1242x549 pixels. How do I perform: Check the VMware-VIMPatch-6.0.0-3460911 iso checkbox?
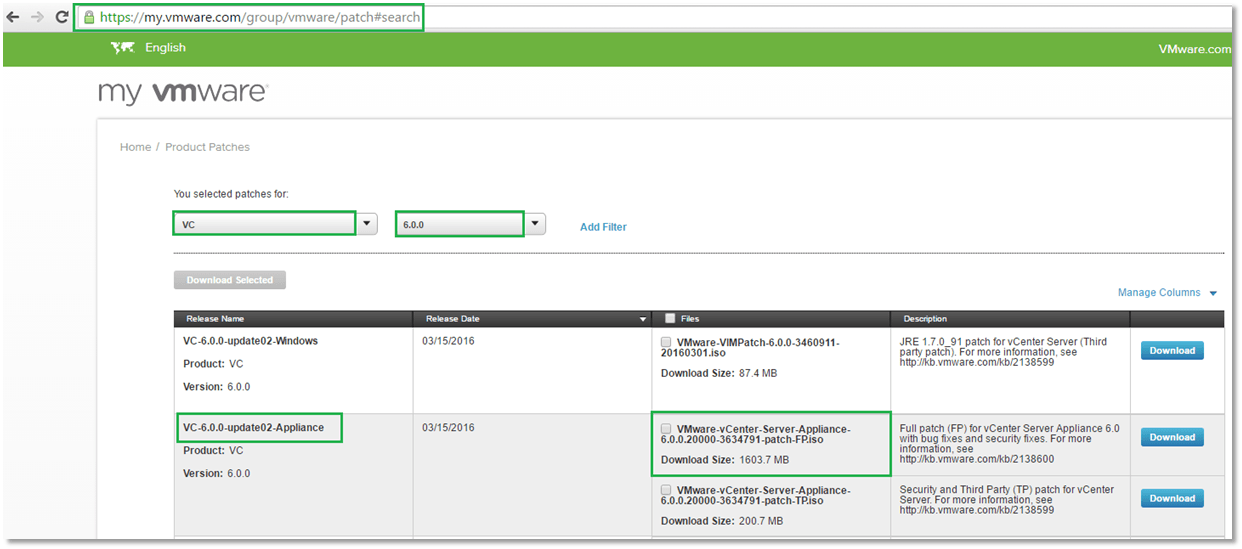point(666,342)
